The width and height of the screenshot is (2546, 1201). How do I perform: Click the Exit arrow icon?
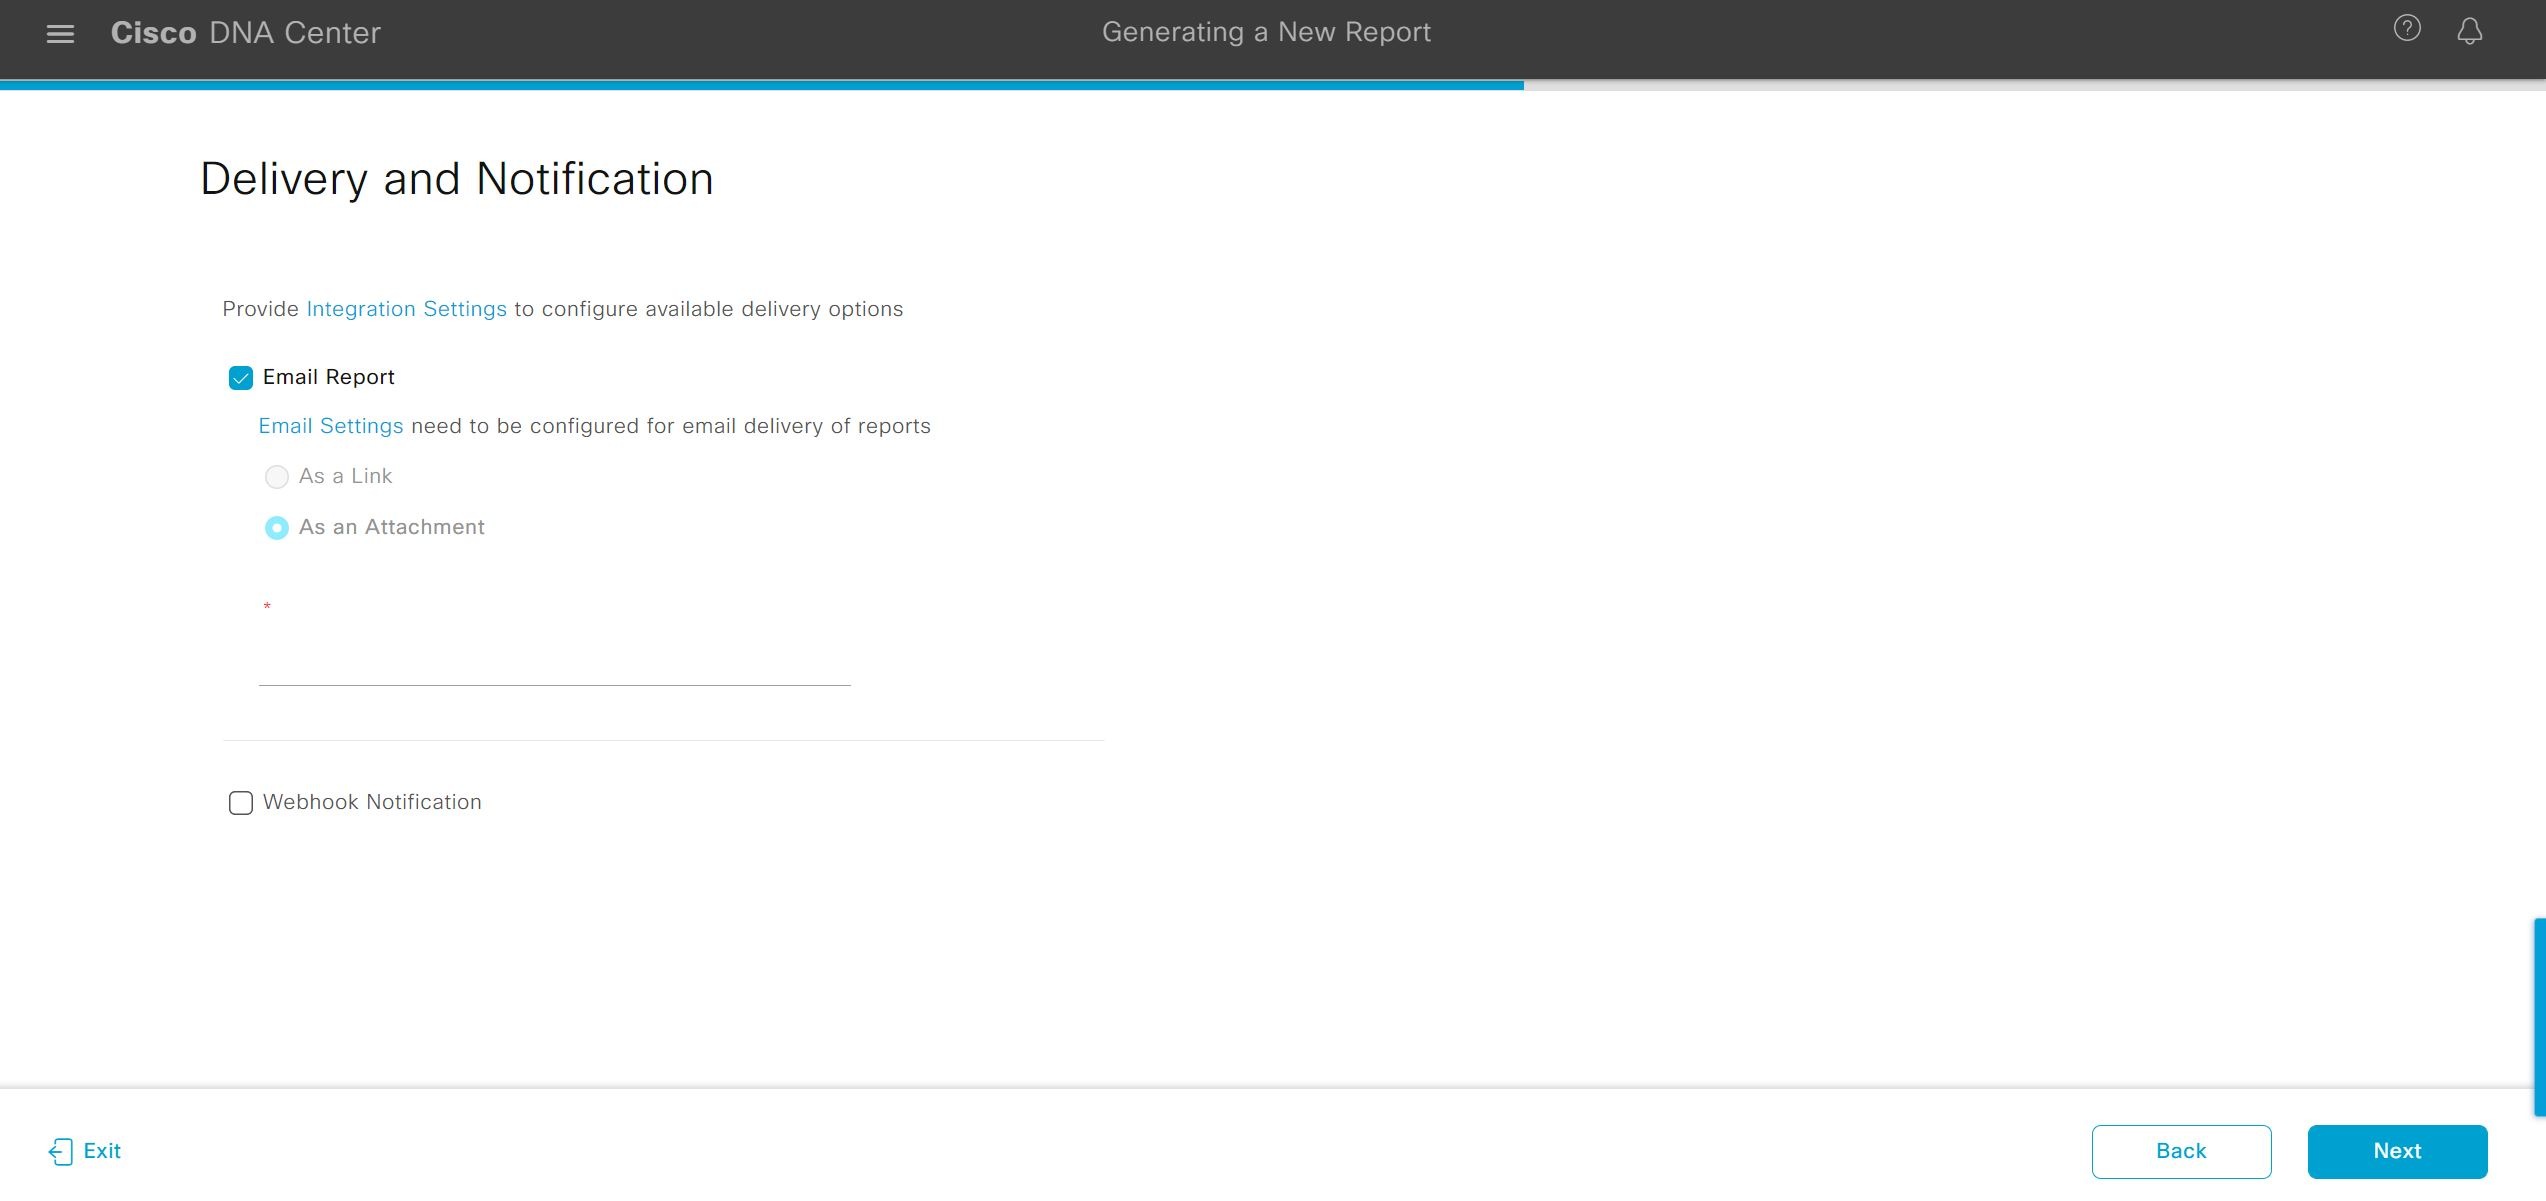pyautogui.click(x=62, y=1151)
